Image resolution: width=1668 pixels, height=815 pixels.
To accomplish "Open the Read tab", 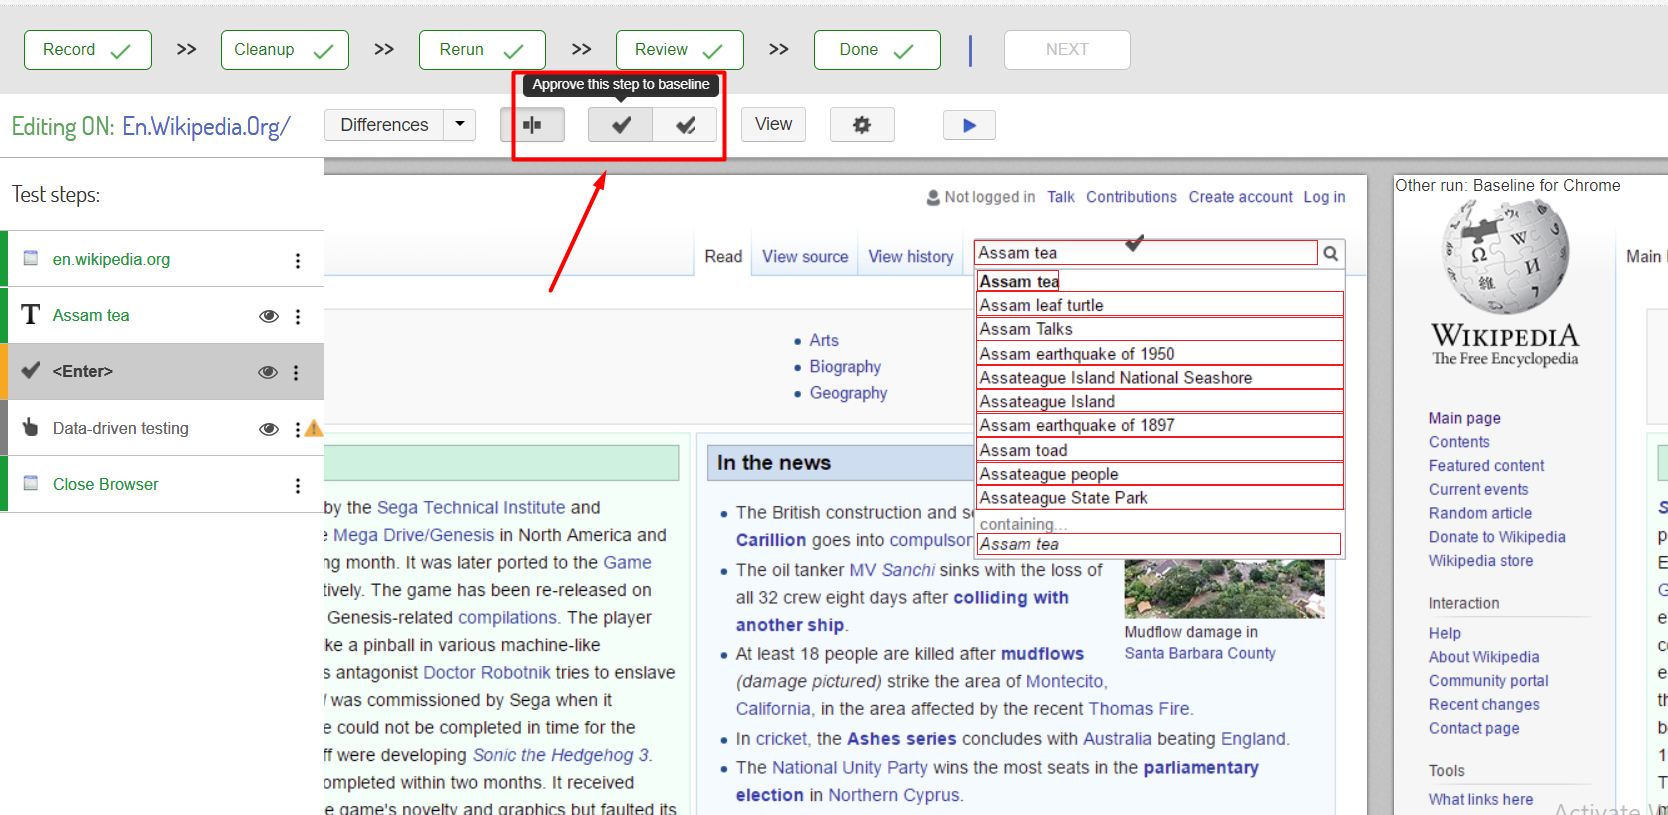I will 723,257.
